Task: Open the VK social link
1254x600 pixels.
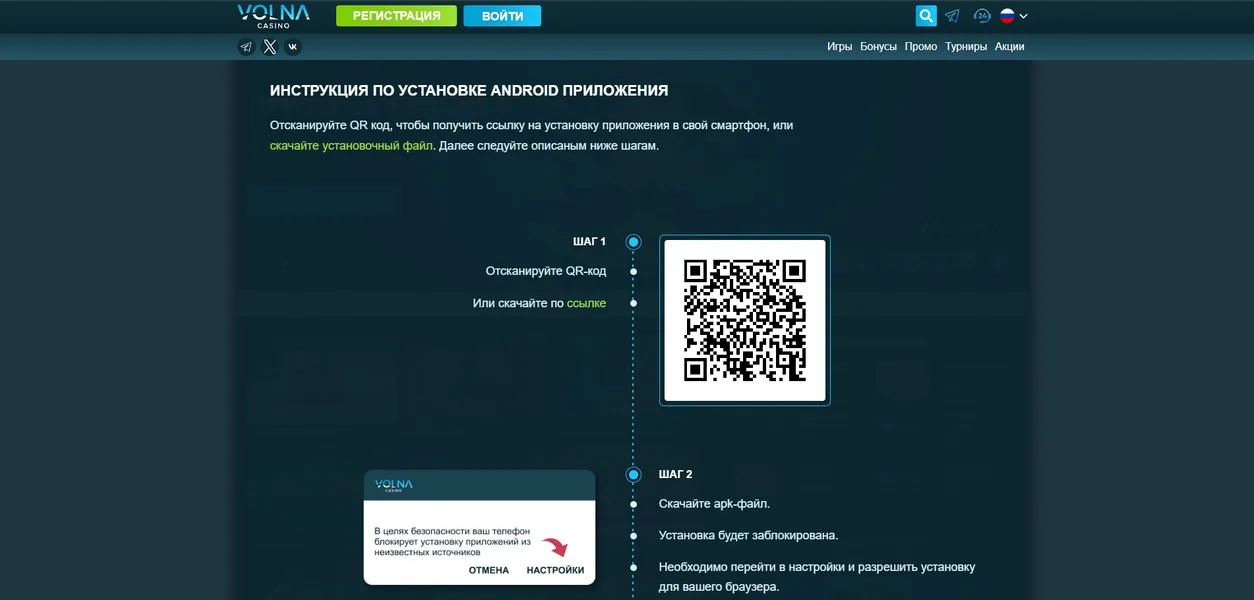Action: tap(293, 47)
